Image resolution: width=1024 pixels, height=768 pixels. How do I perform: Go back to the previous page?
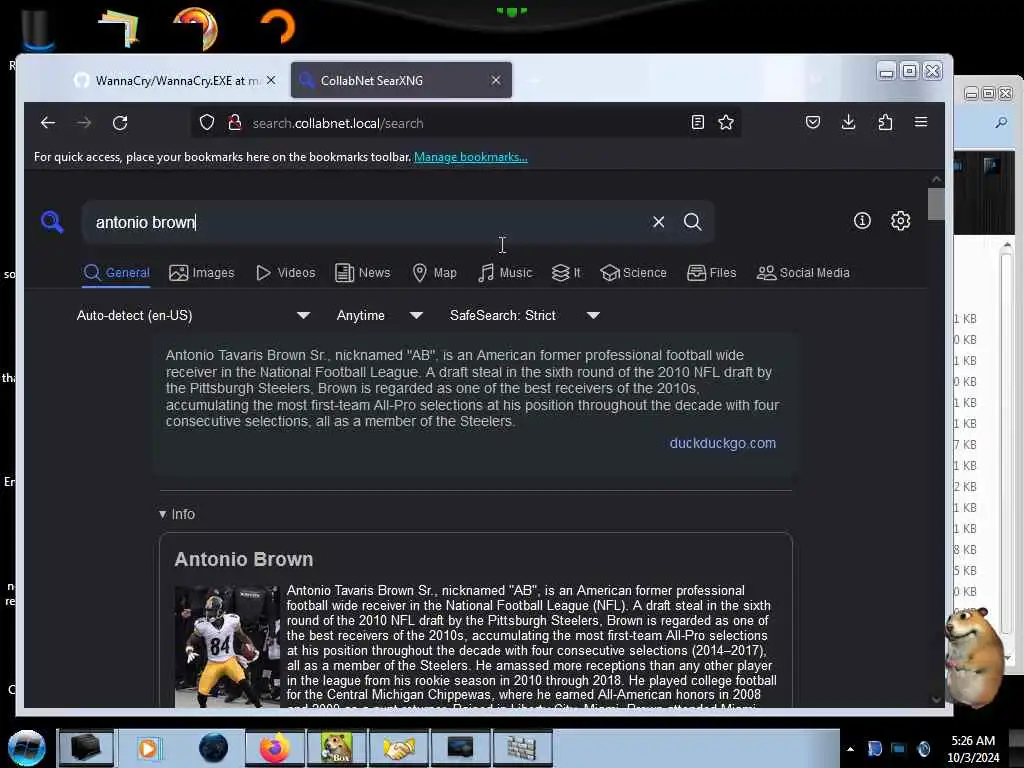(x=48, y=123)
